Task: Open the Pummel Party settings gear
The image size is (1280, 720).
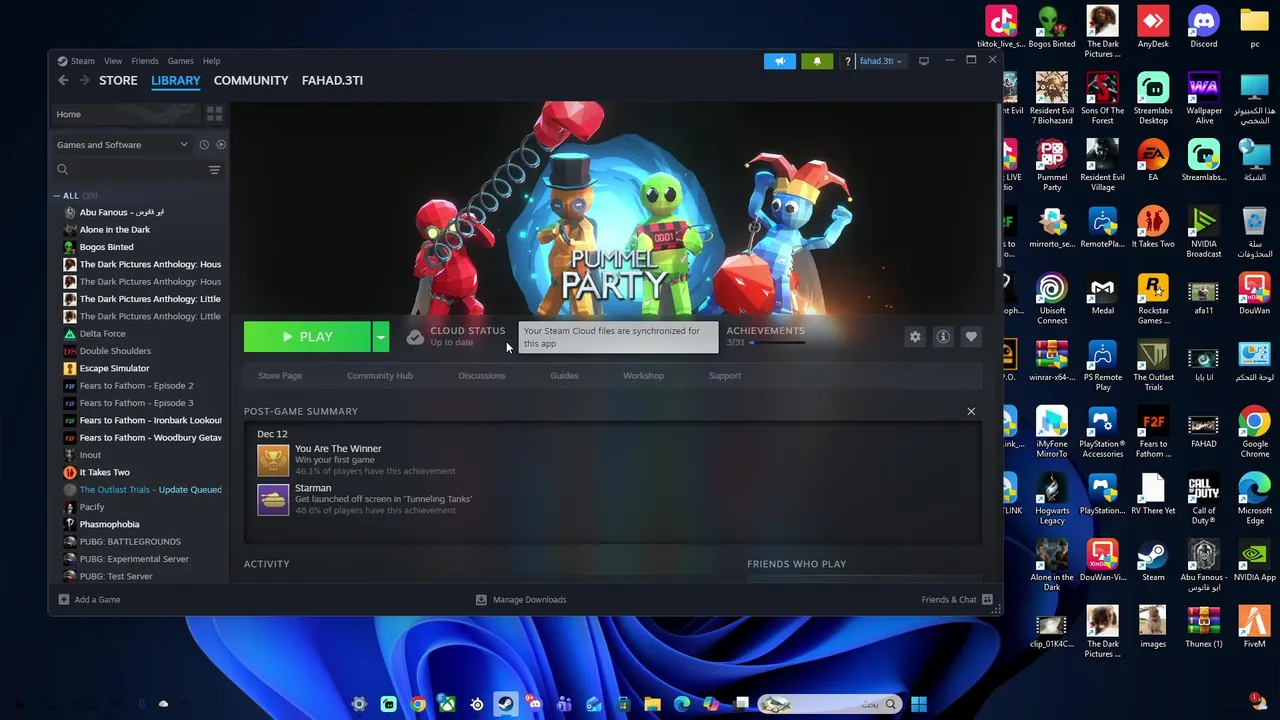Action: tap(915, 337)
